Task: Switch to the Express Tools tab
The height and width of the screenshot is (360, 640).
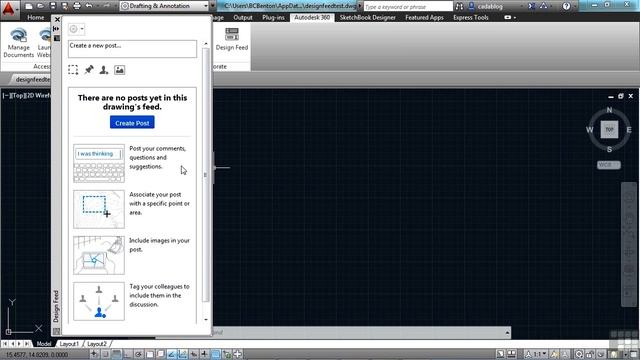Action: [471, 18]
